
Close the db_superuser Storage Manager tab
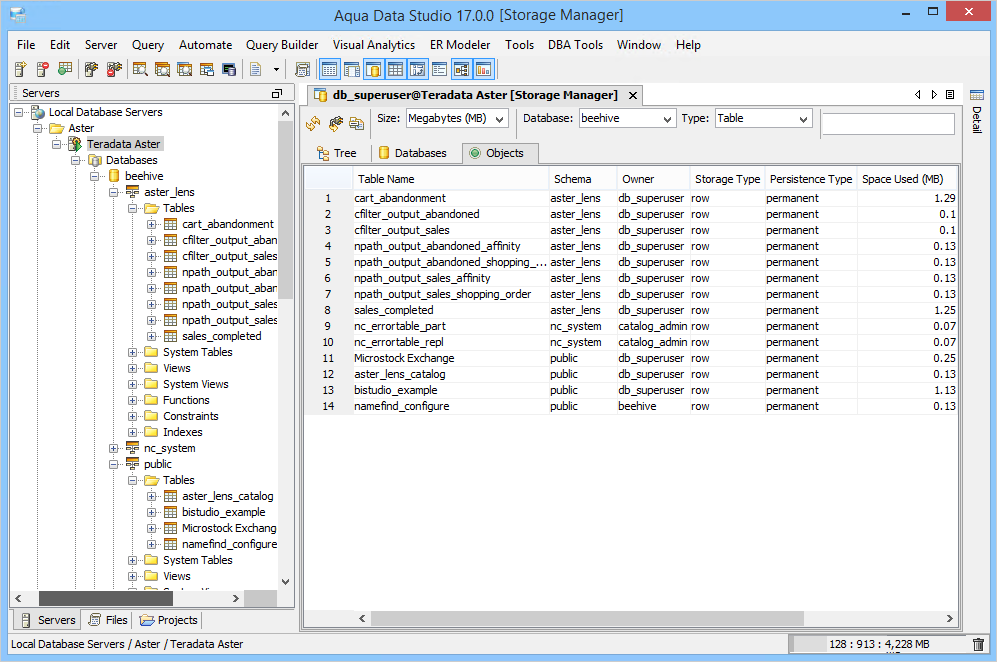(633, 95)
